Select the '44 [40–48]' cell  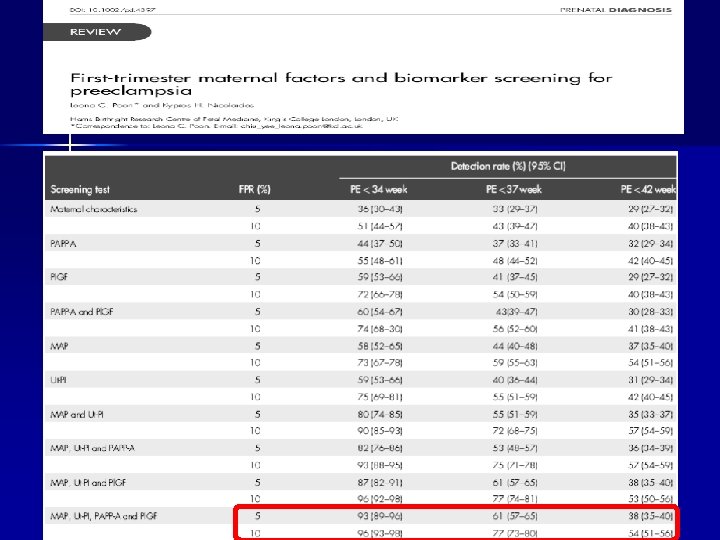click(515, 346)
